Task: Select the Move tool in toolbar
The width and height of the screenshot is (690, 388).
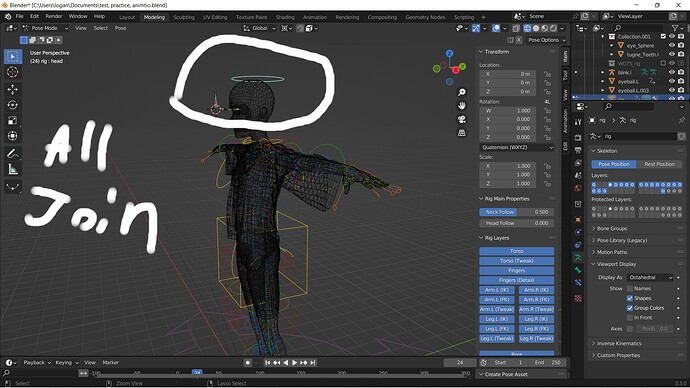Action: click(x=13, y=89)
